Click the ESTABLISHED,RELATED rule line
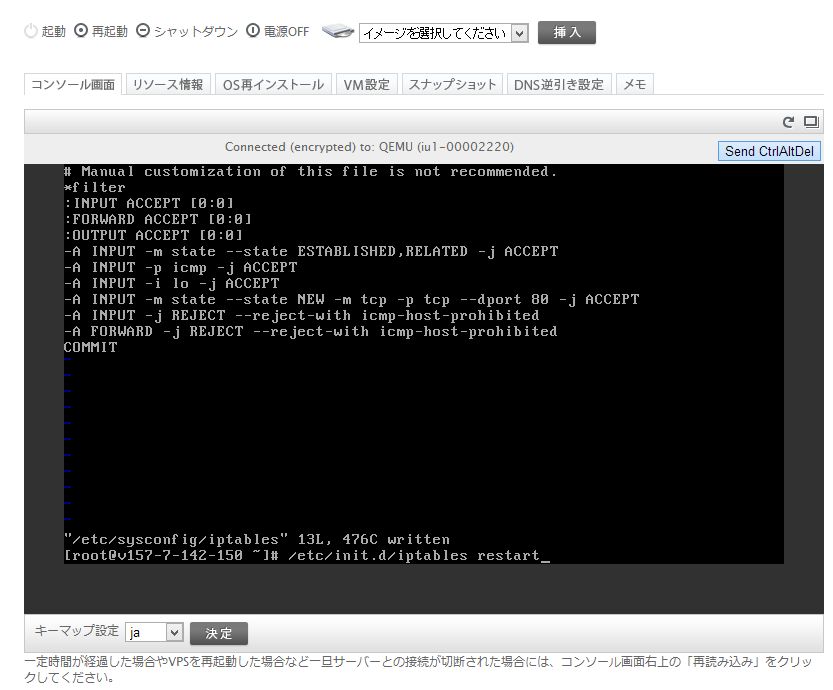 click(x=311, y=251)
